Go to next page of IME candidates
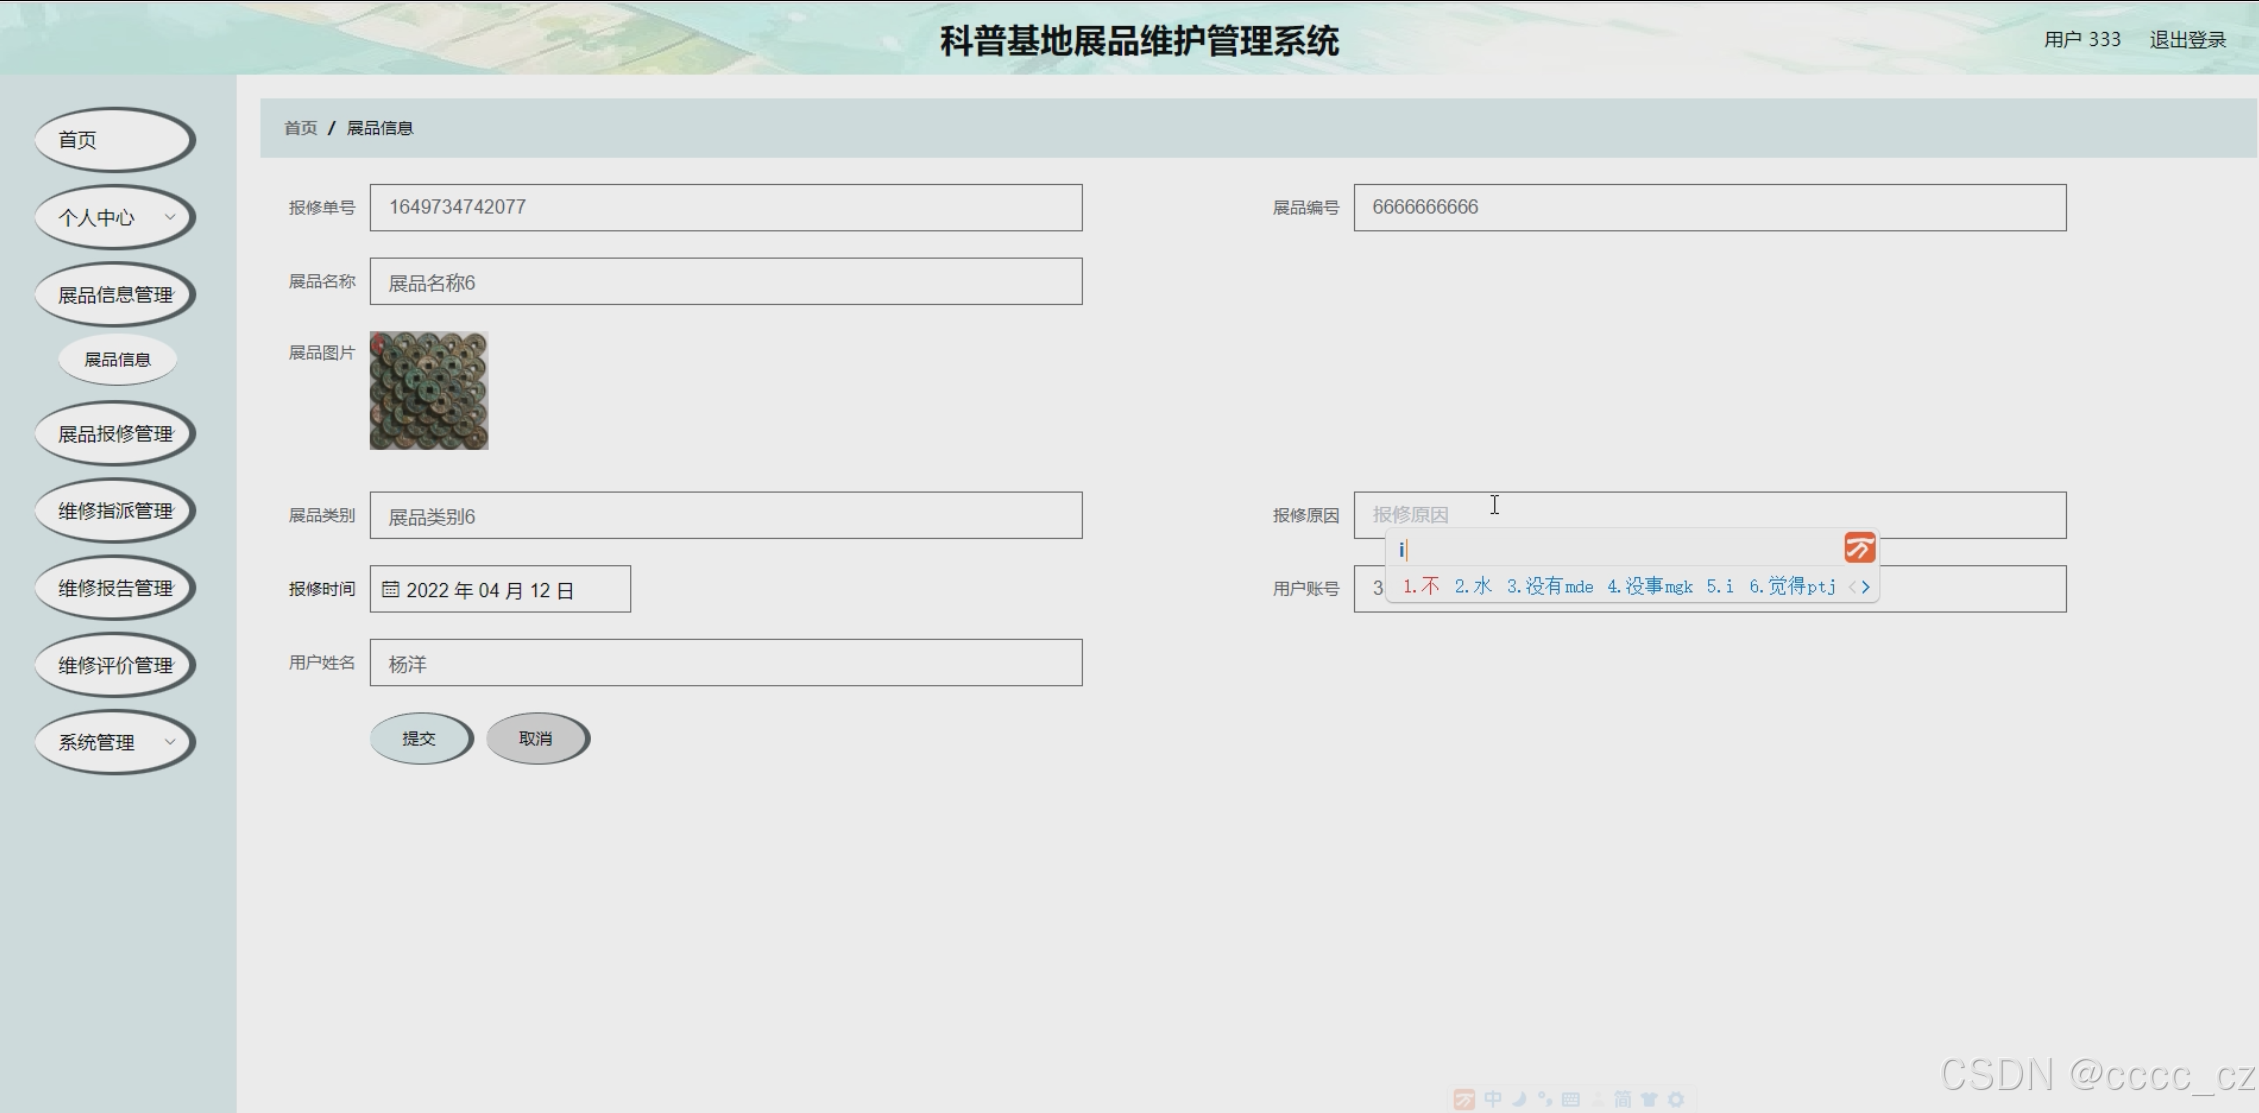Viewport: 2259px width, 1113px height. click(1866, 587)
